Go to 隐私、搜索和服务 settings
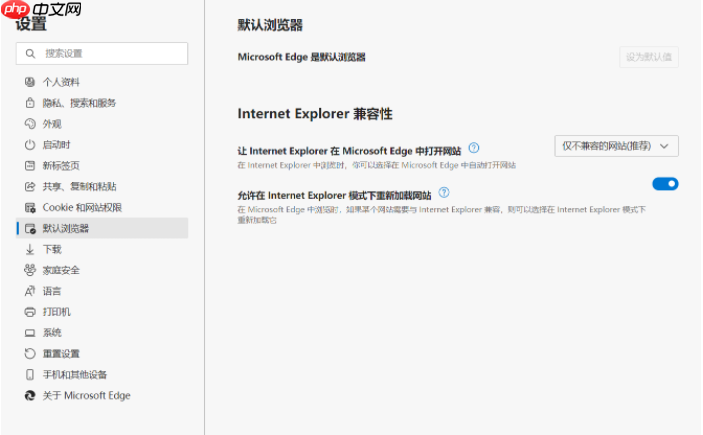This screenshot has height=435, width=703. (x=102, y=103)
